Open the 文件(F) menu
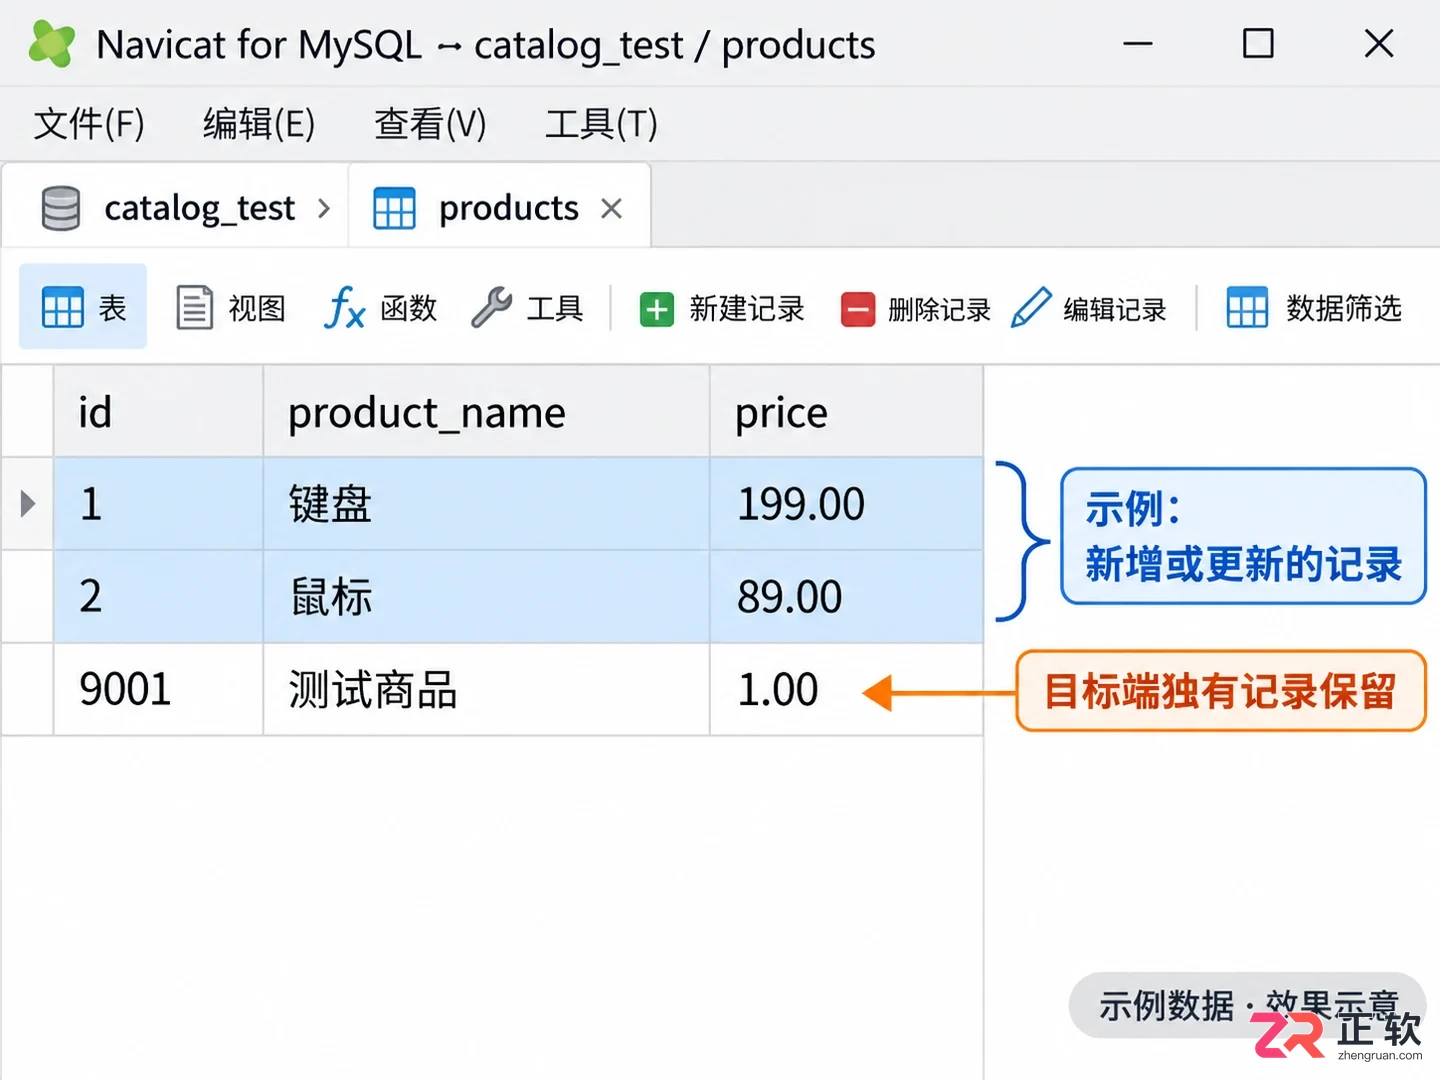 click(x=89, y=124)
